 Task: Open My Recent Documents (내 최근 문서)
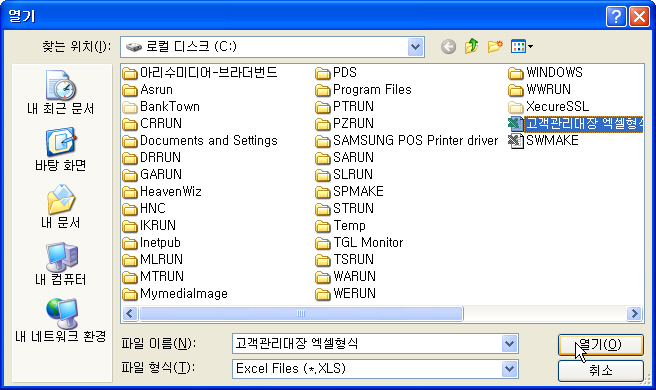[x=61, y=93]
